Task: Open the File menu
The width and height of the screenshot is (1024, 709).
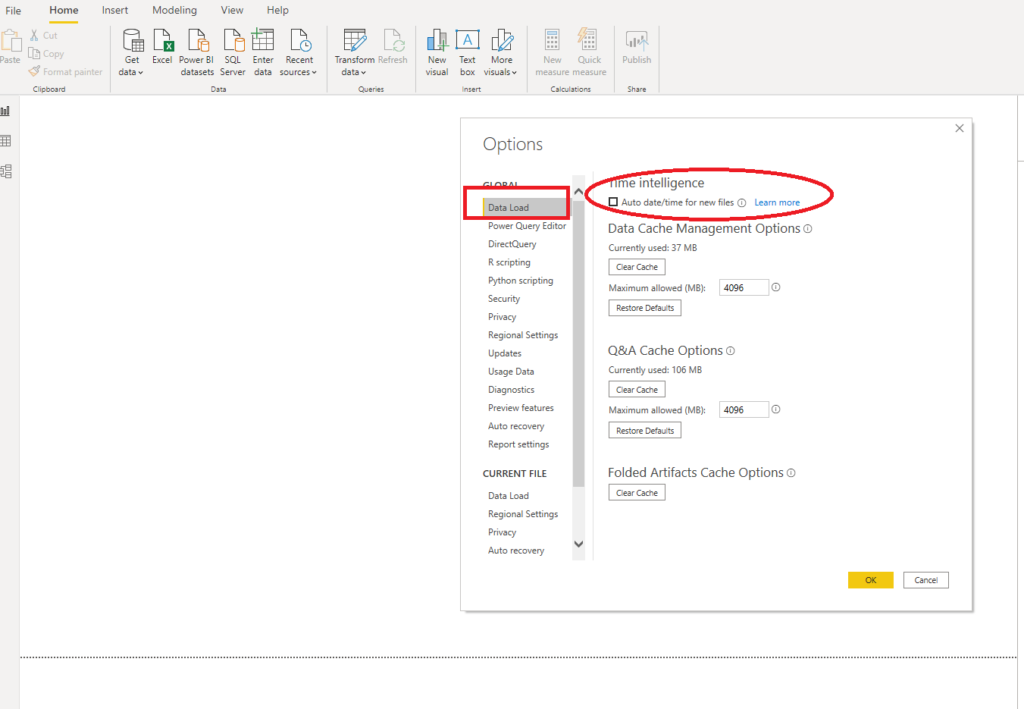Action: point(13,10)
